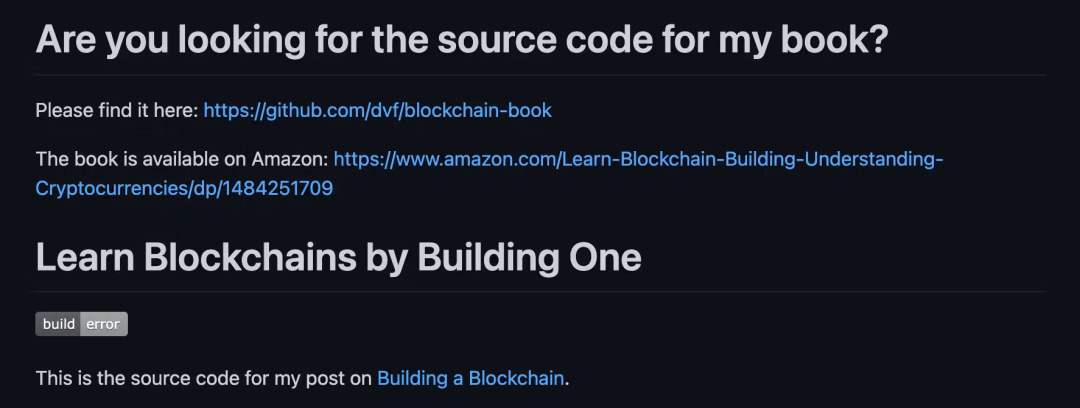Click the 'Please find it here:' text
Image resolution: width=1080 pixels, height=408 pixels.
pyautogui.click(x=117, y=110)
